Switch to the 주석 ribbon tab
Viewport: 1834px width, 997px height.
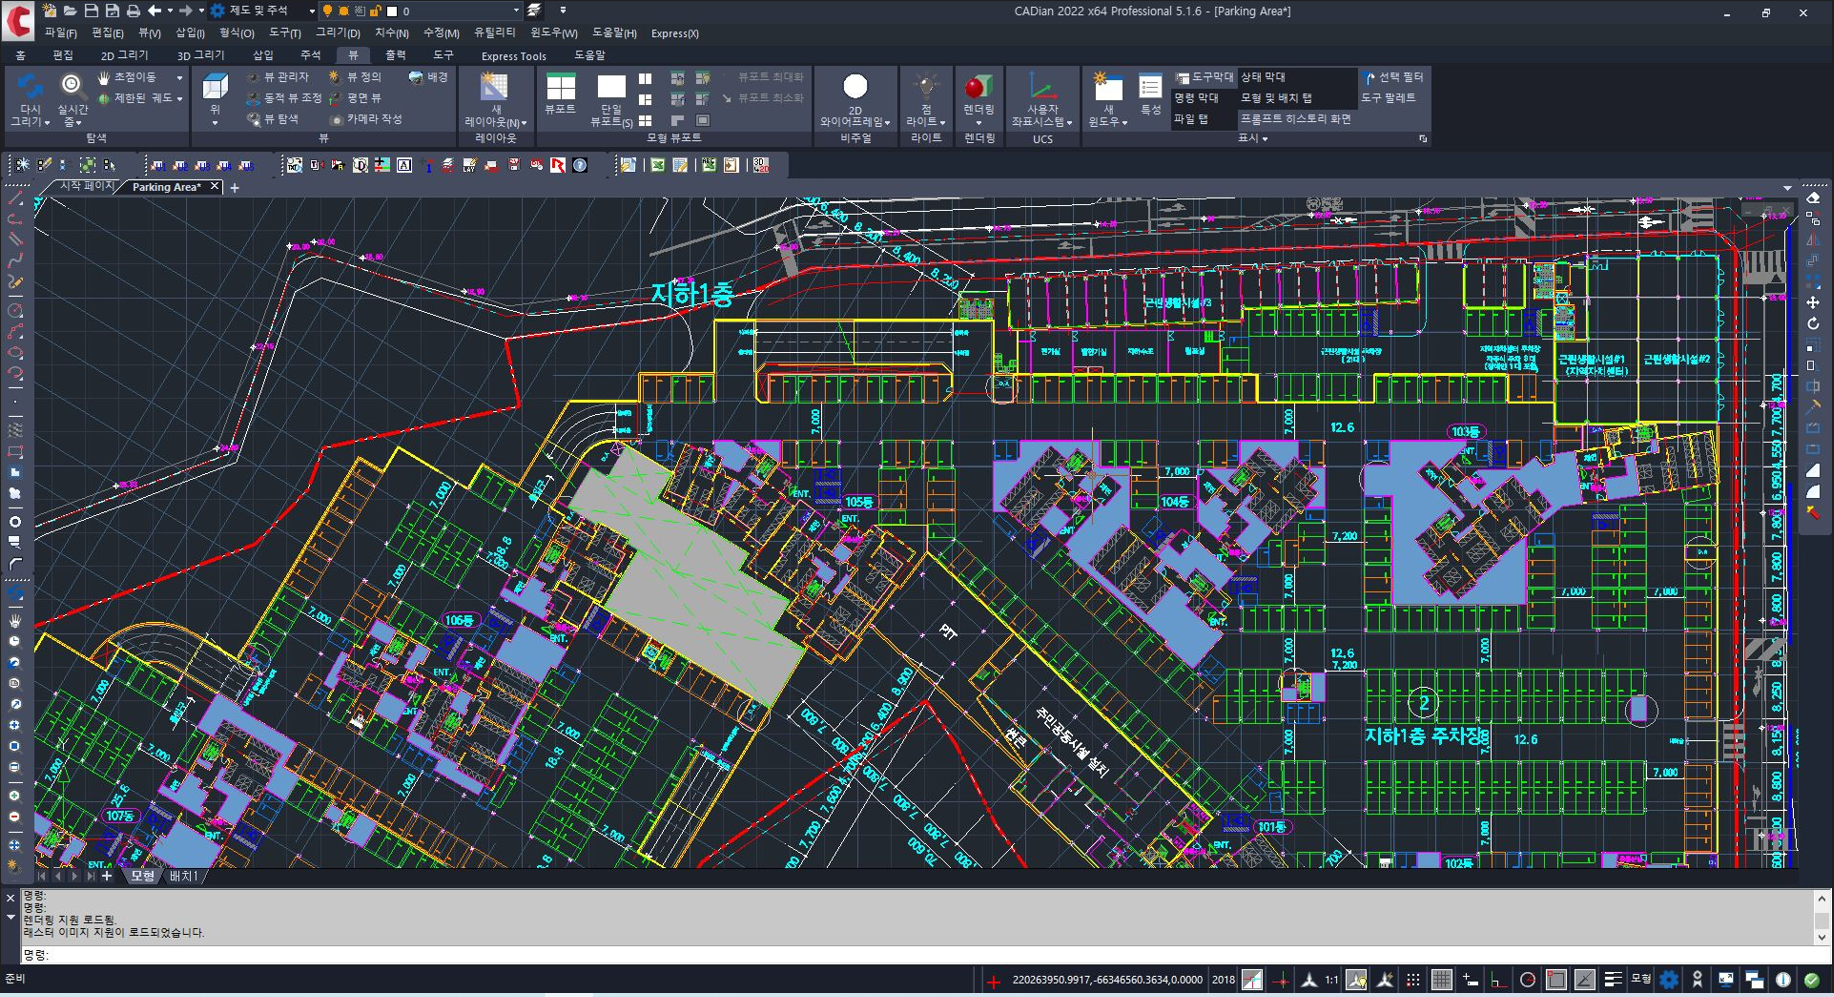pos(310,55)
